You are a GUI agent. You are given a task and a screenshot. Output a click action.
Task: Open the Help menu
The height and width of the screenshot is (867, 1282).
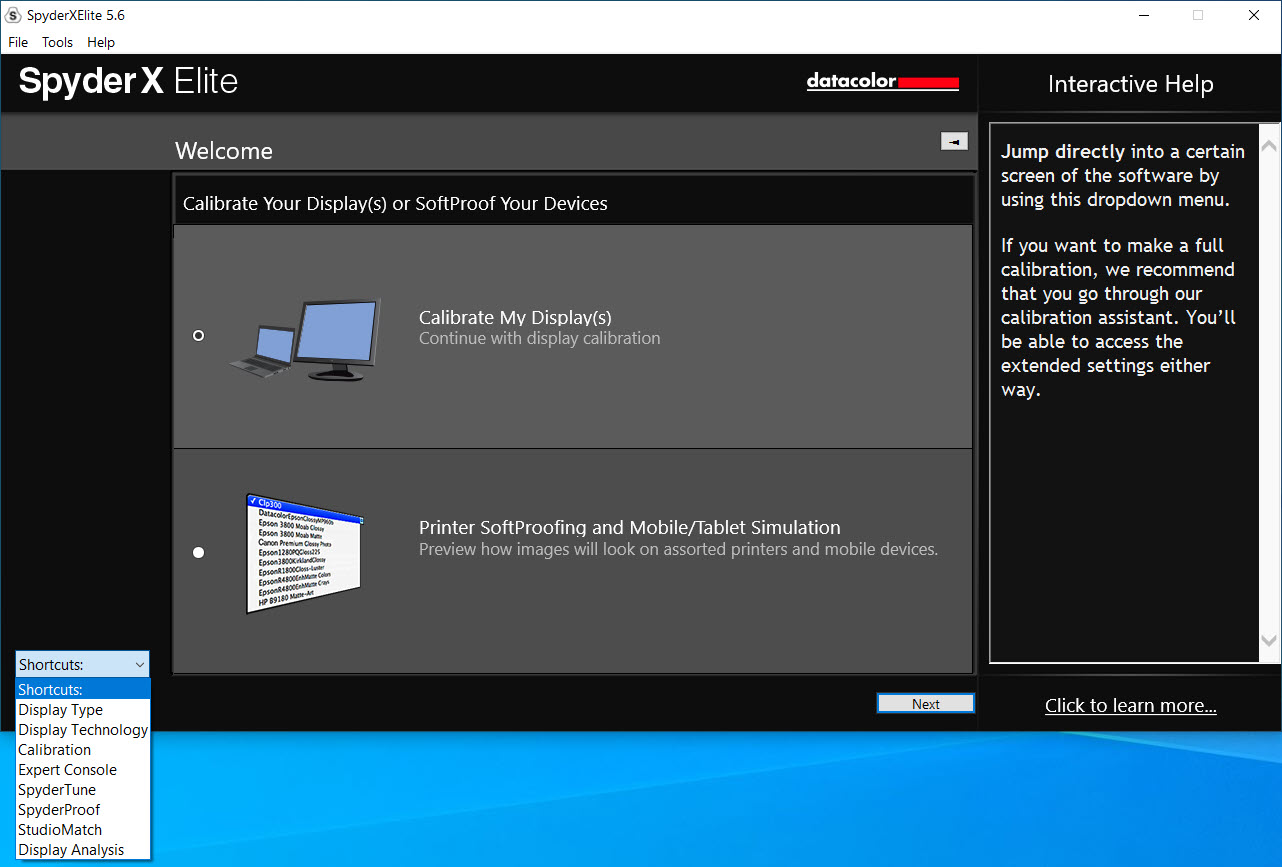[x=101, y=42]
